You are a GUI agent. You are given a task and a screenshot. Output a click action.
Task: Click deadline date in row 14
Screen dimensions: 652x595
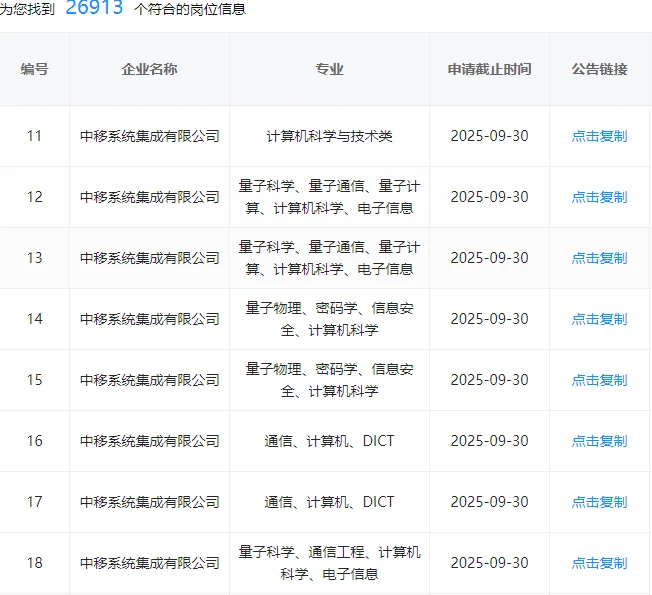[489, 319]
